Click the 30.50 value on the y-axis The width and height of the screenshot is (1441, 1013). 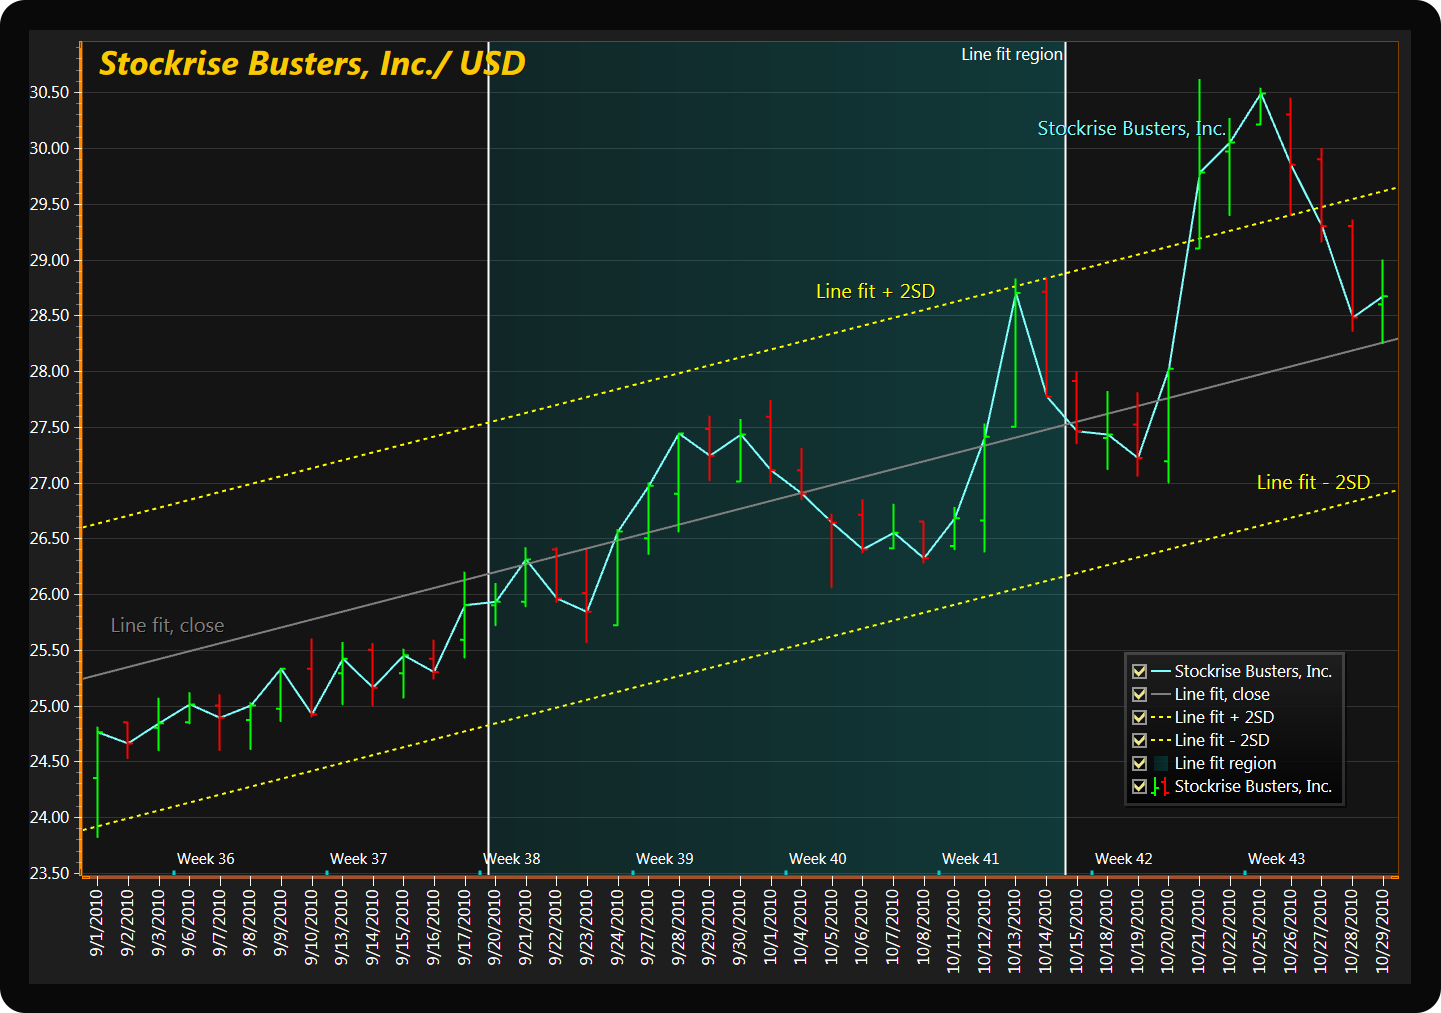49,93
